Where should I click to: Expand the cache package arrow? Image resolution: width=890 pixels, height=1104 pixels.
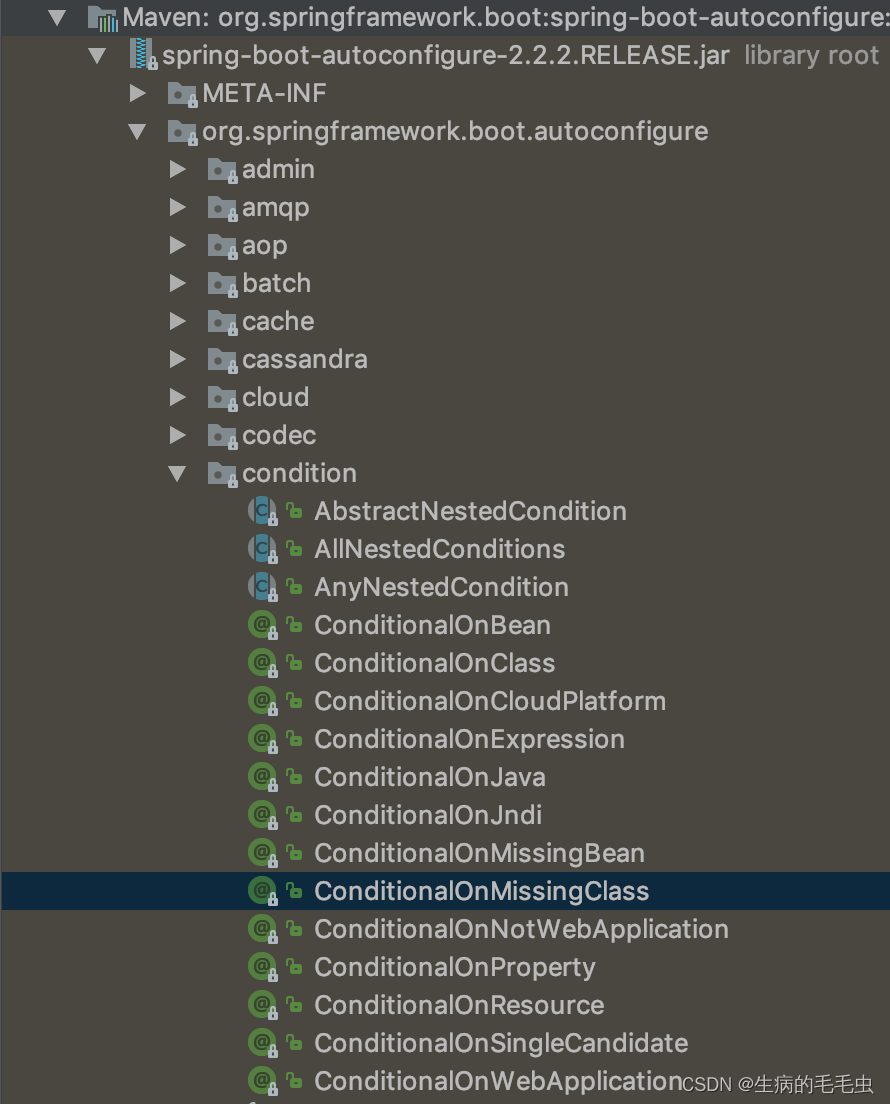[x=178, y=321]
